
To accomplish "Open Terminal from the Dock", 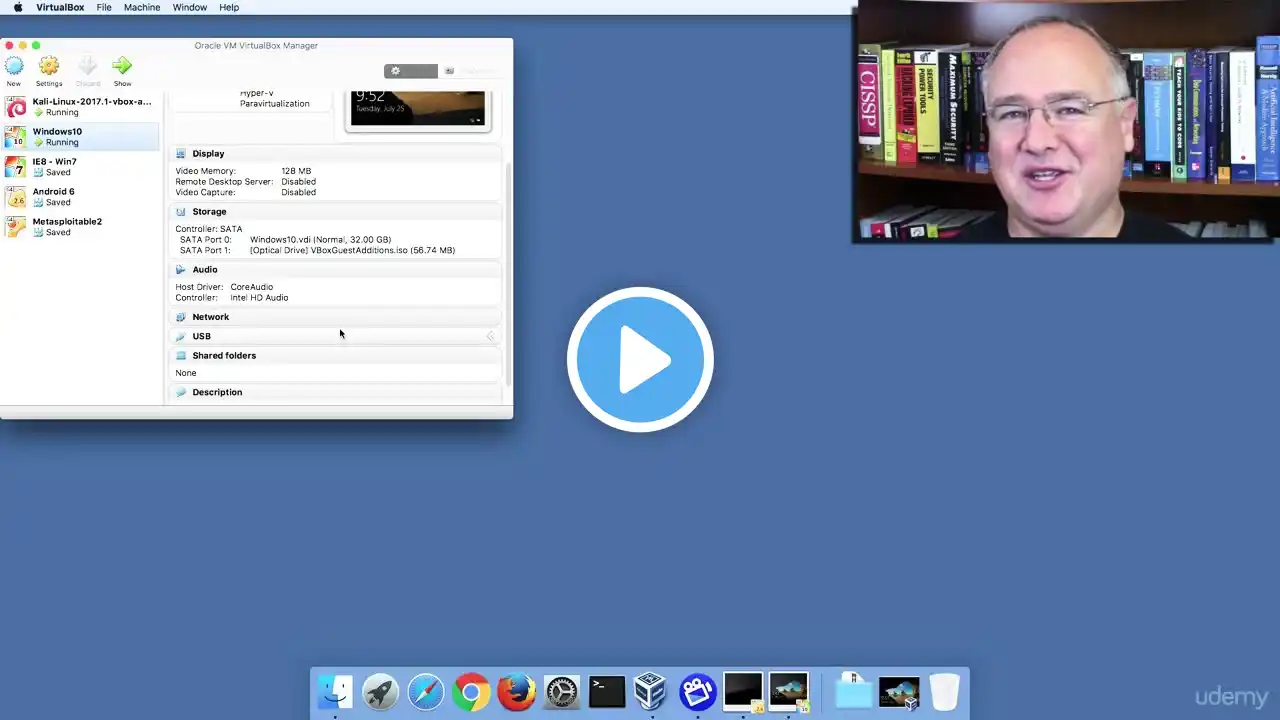I will pos(607,691).
